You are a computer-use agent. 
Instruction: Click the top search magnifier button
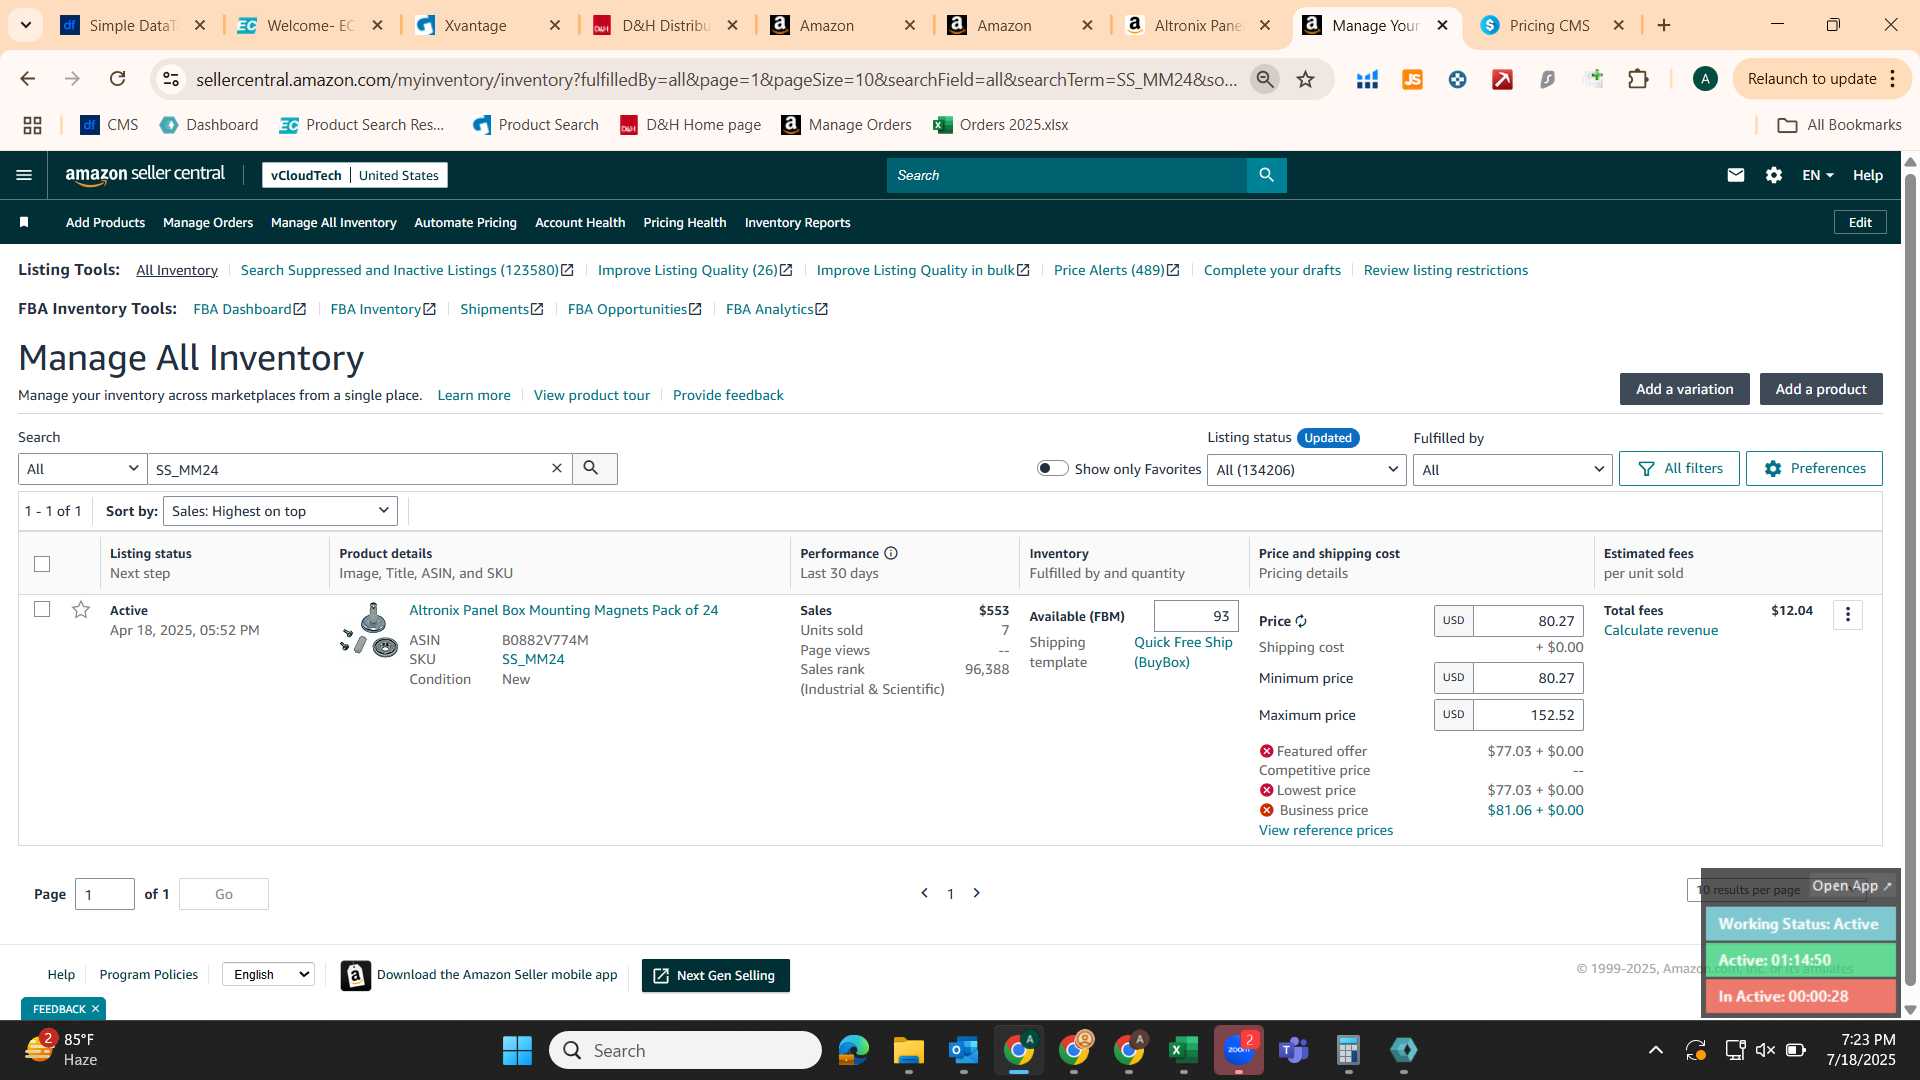(1266, 175)
